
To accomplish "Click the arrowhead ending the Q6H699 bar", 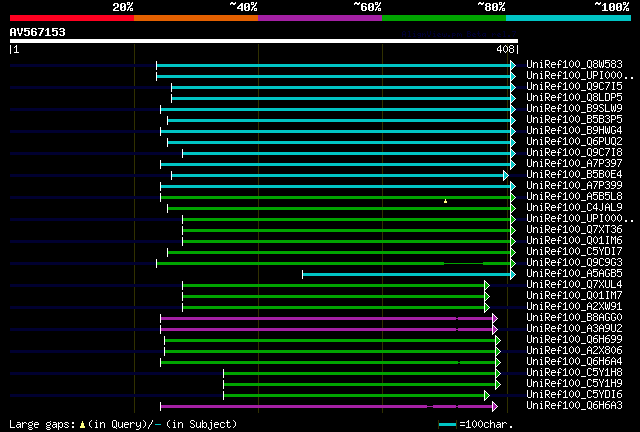I will tap(498, 341).
